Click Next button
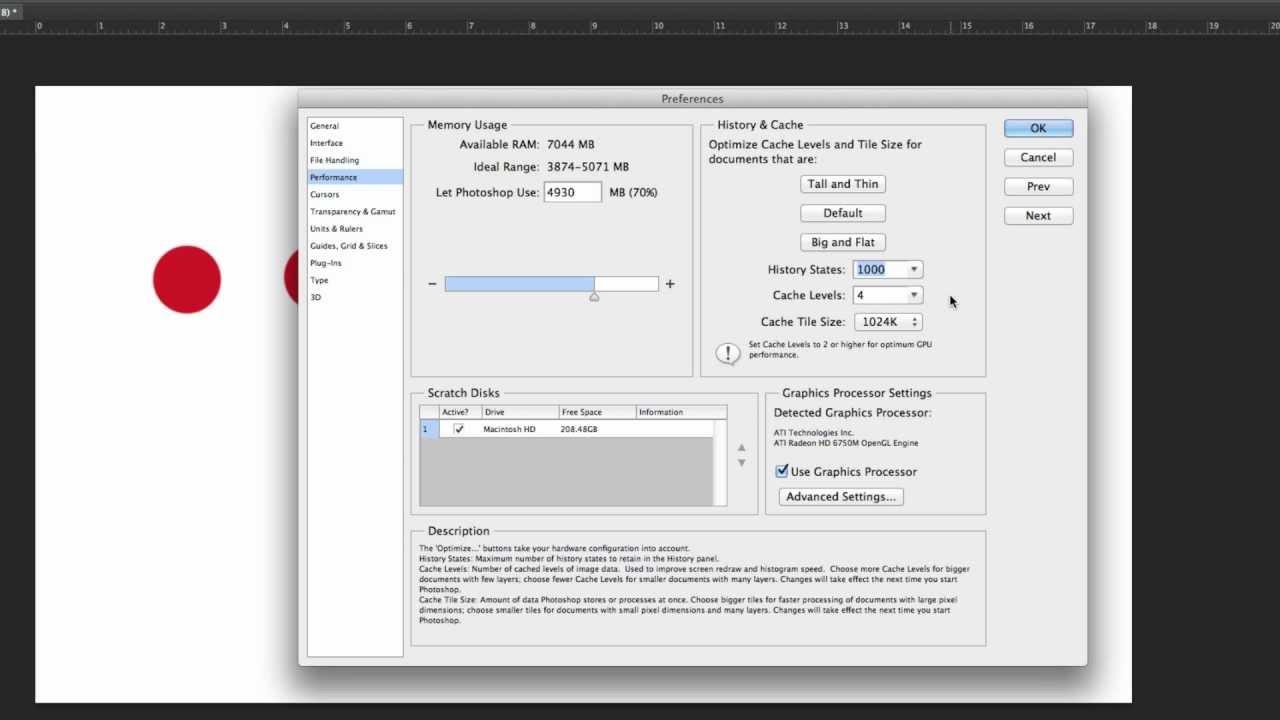Screen dimensions: 1280x720 click(1038, 215)
